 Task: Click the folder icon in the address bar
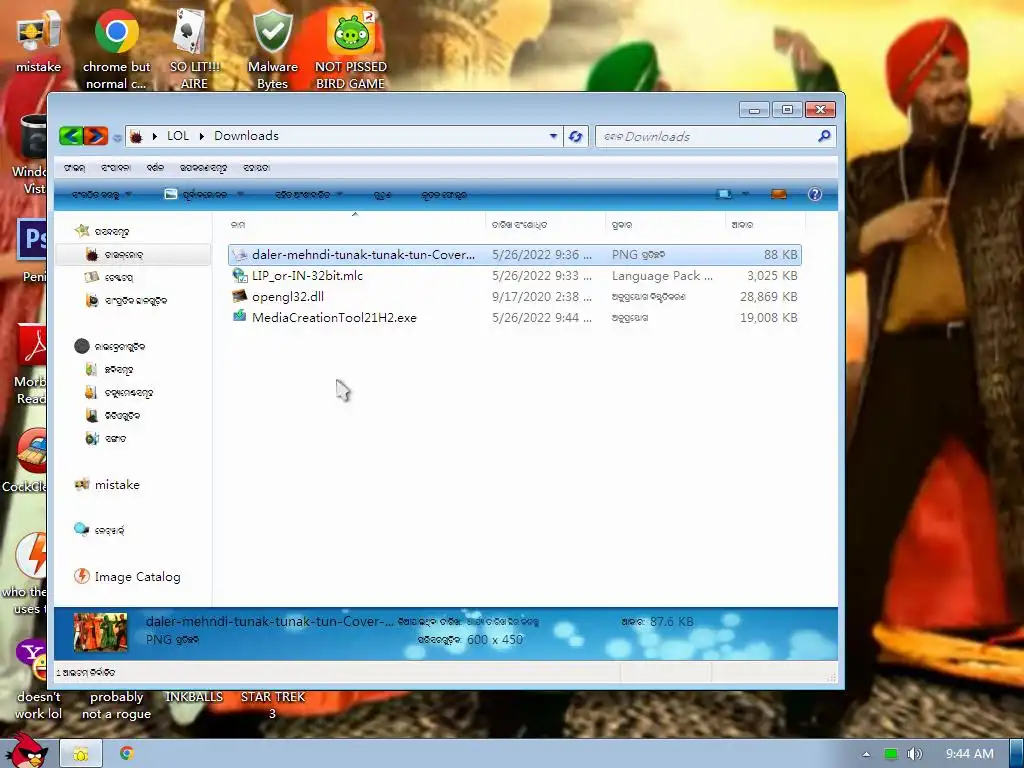click(x=136, y=136)
